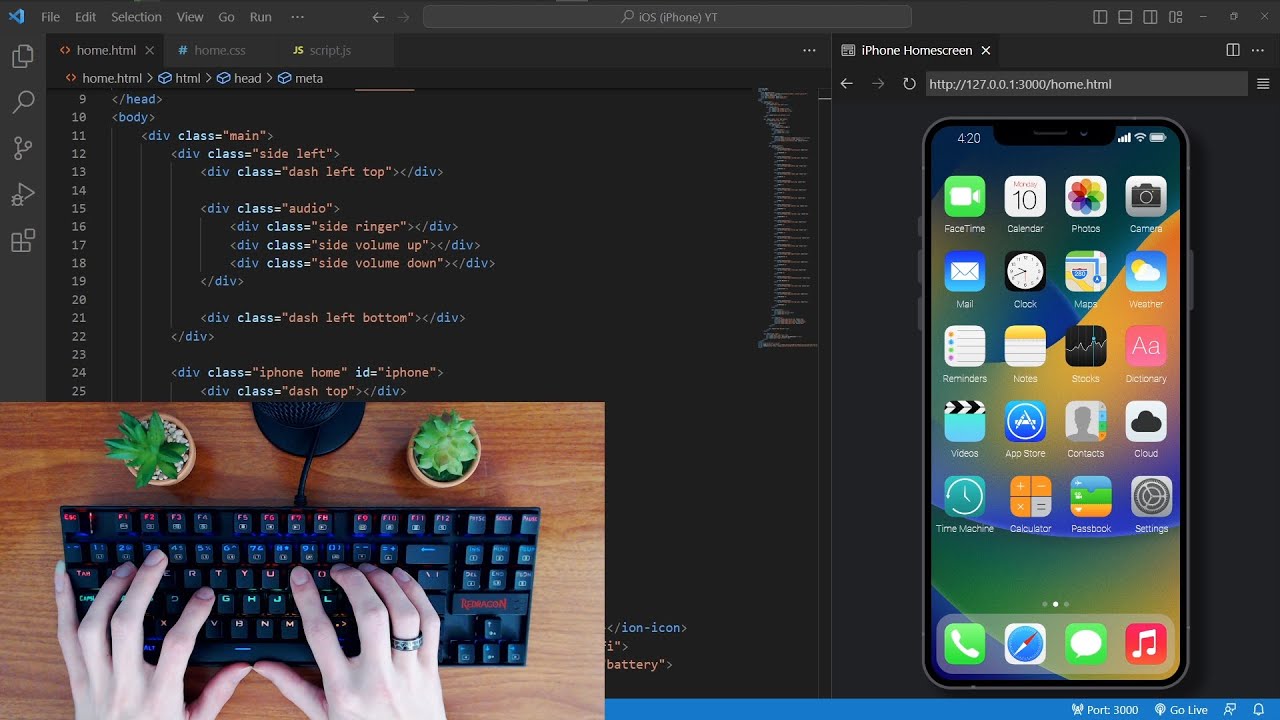Tap the Cloud app icon
This screenshot has width=1280, height=720.
pos(1146,422)
